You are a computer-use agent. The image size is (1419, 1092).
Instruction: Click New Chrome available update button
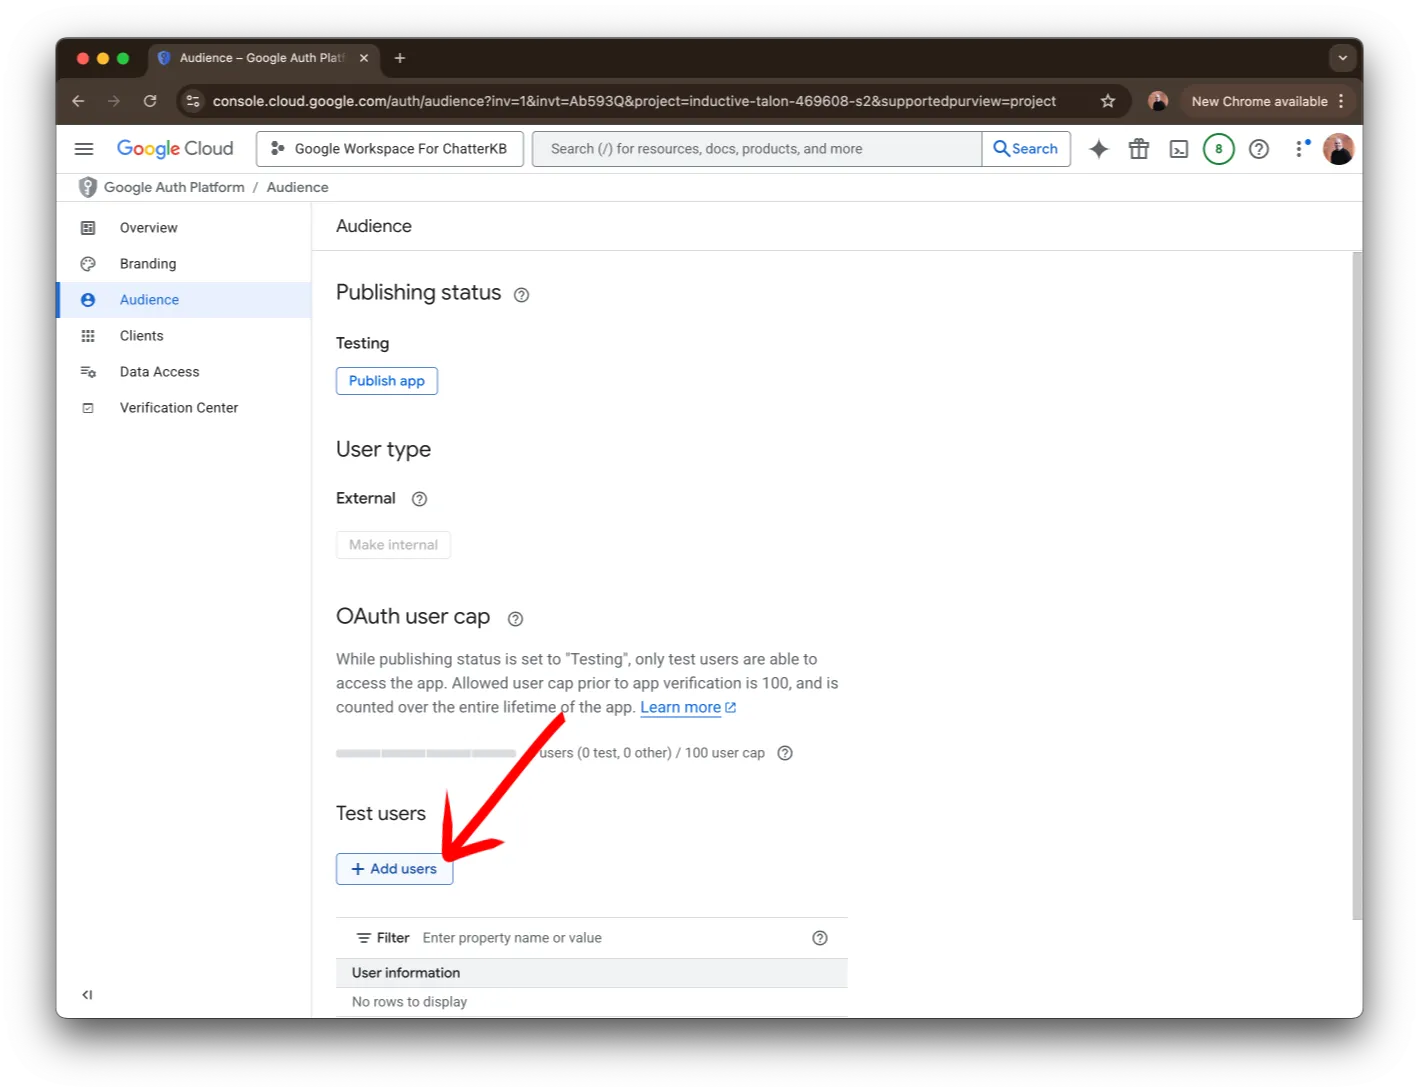pyautogui.click(x=1267, y=101)
